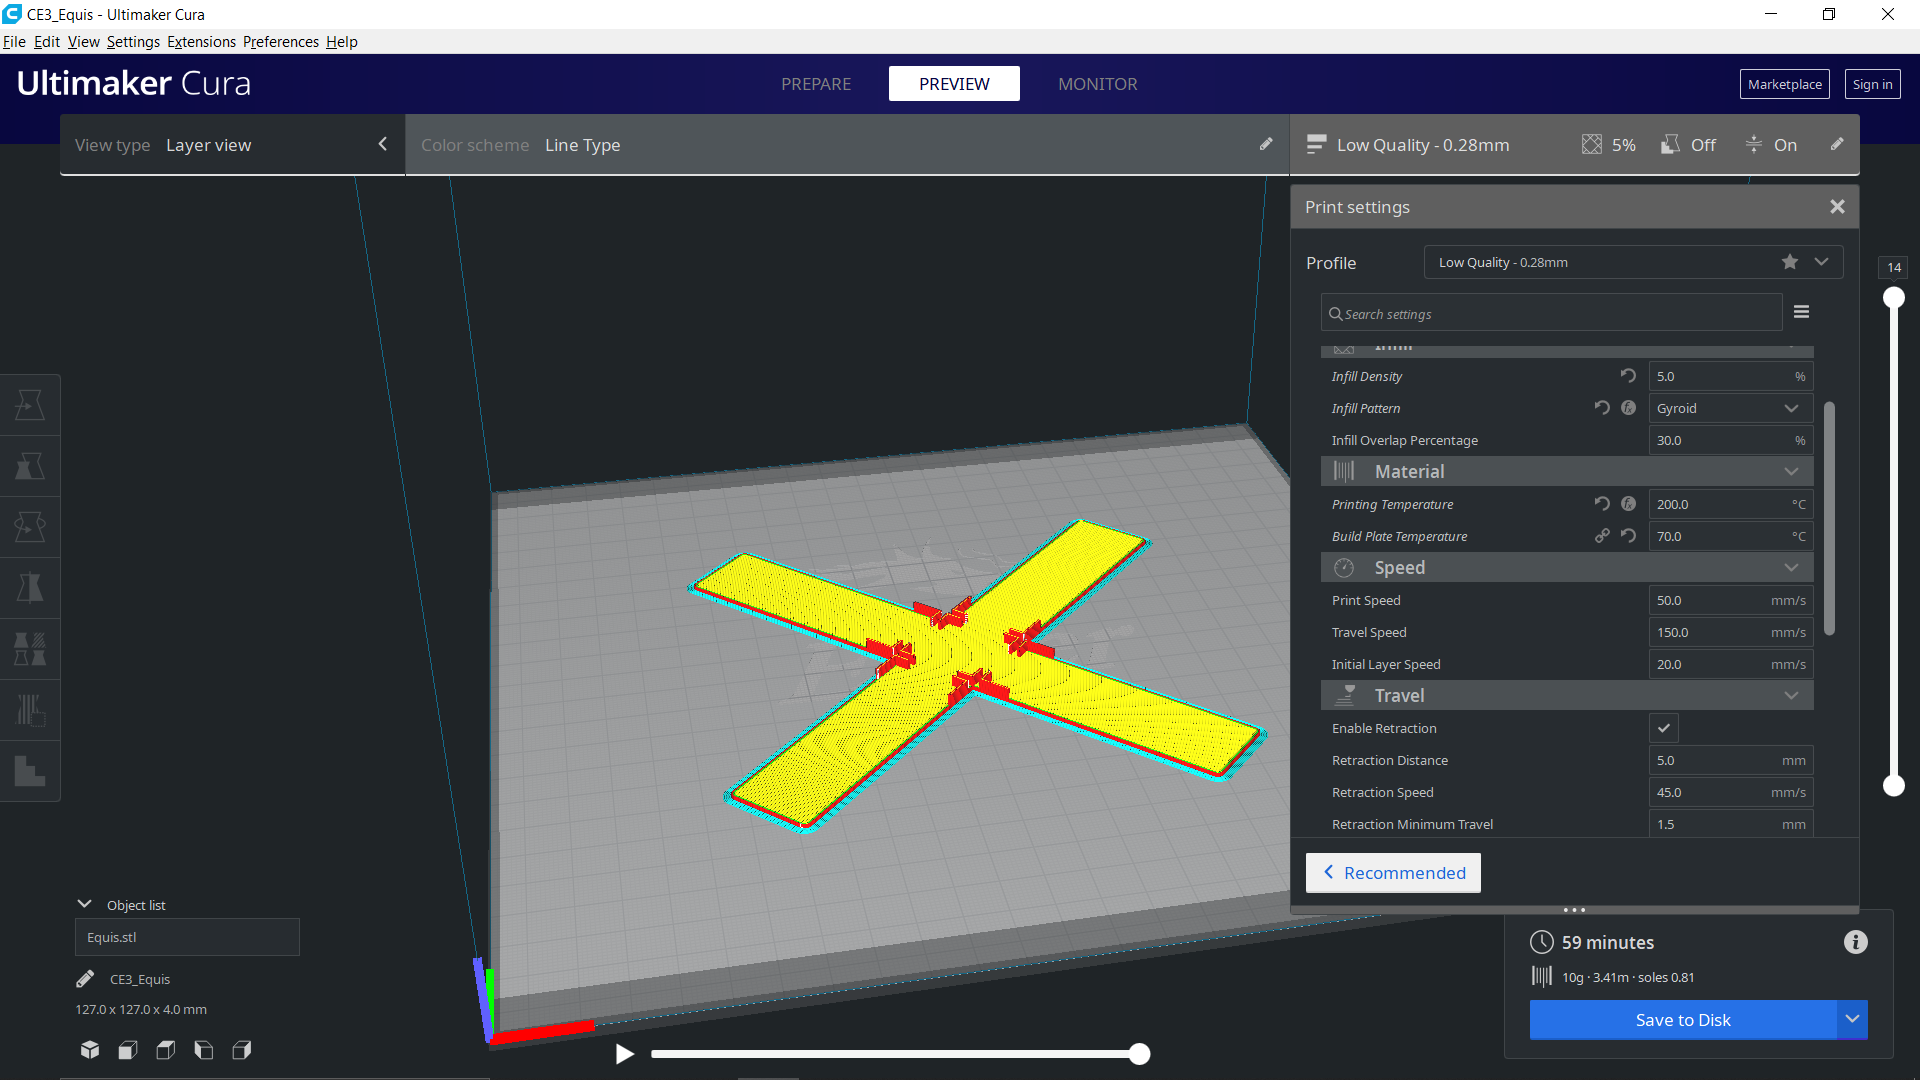Open the Infill Pattern Gyroid dropdown
This screenshot has height=1080, width=1920.
[x=1730, y=408]
